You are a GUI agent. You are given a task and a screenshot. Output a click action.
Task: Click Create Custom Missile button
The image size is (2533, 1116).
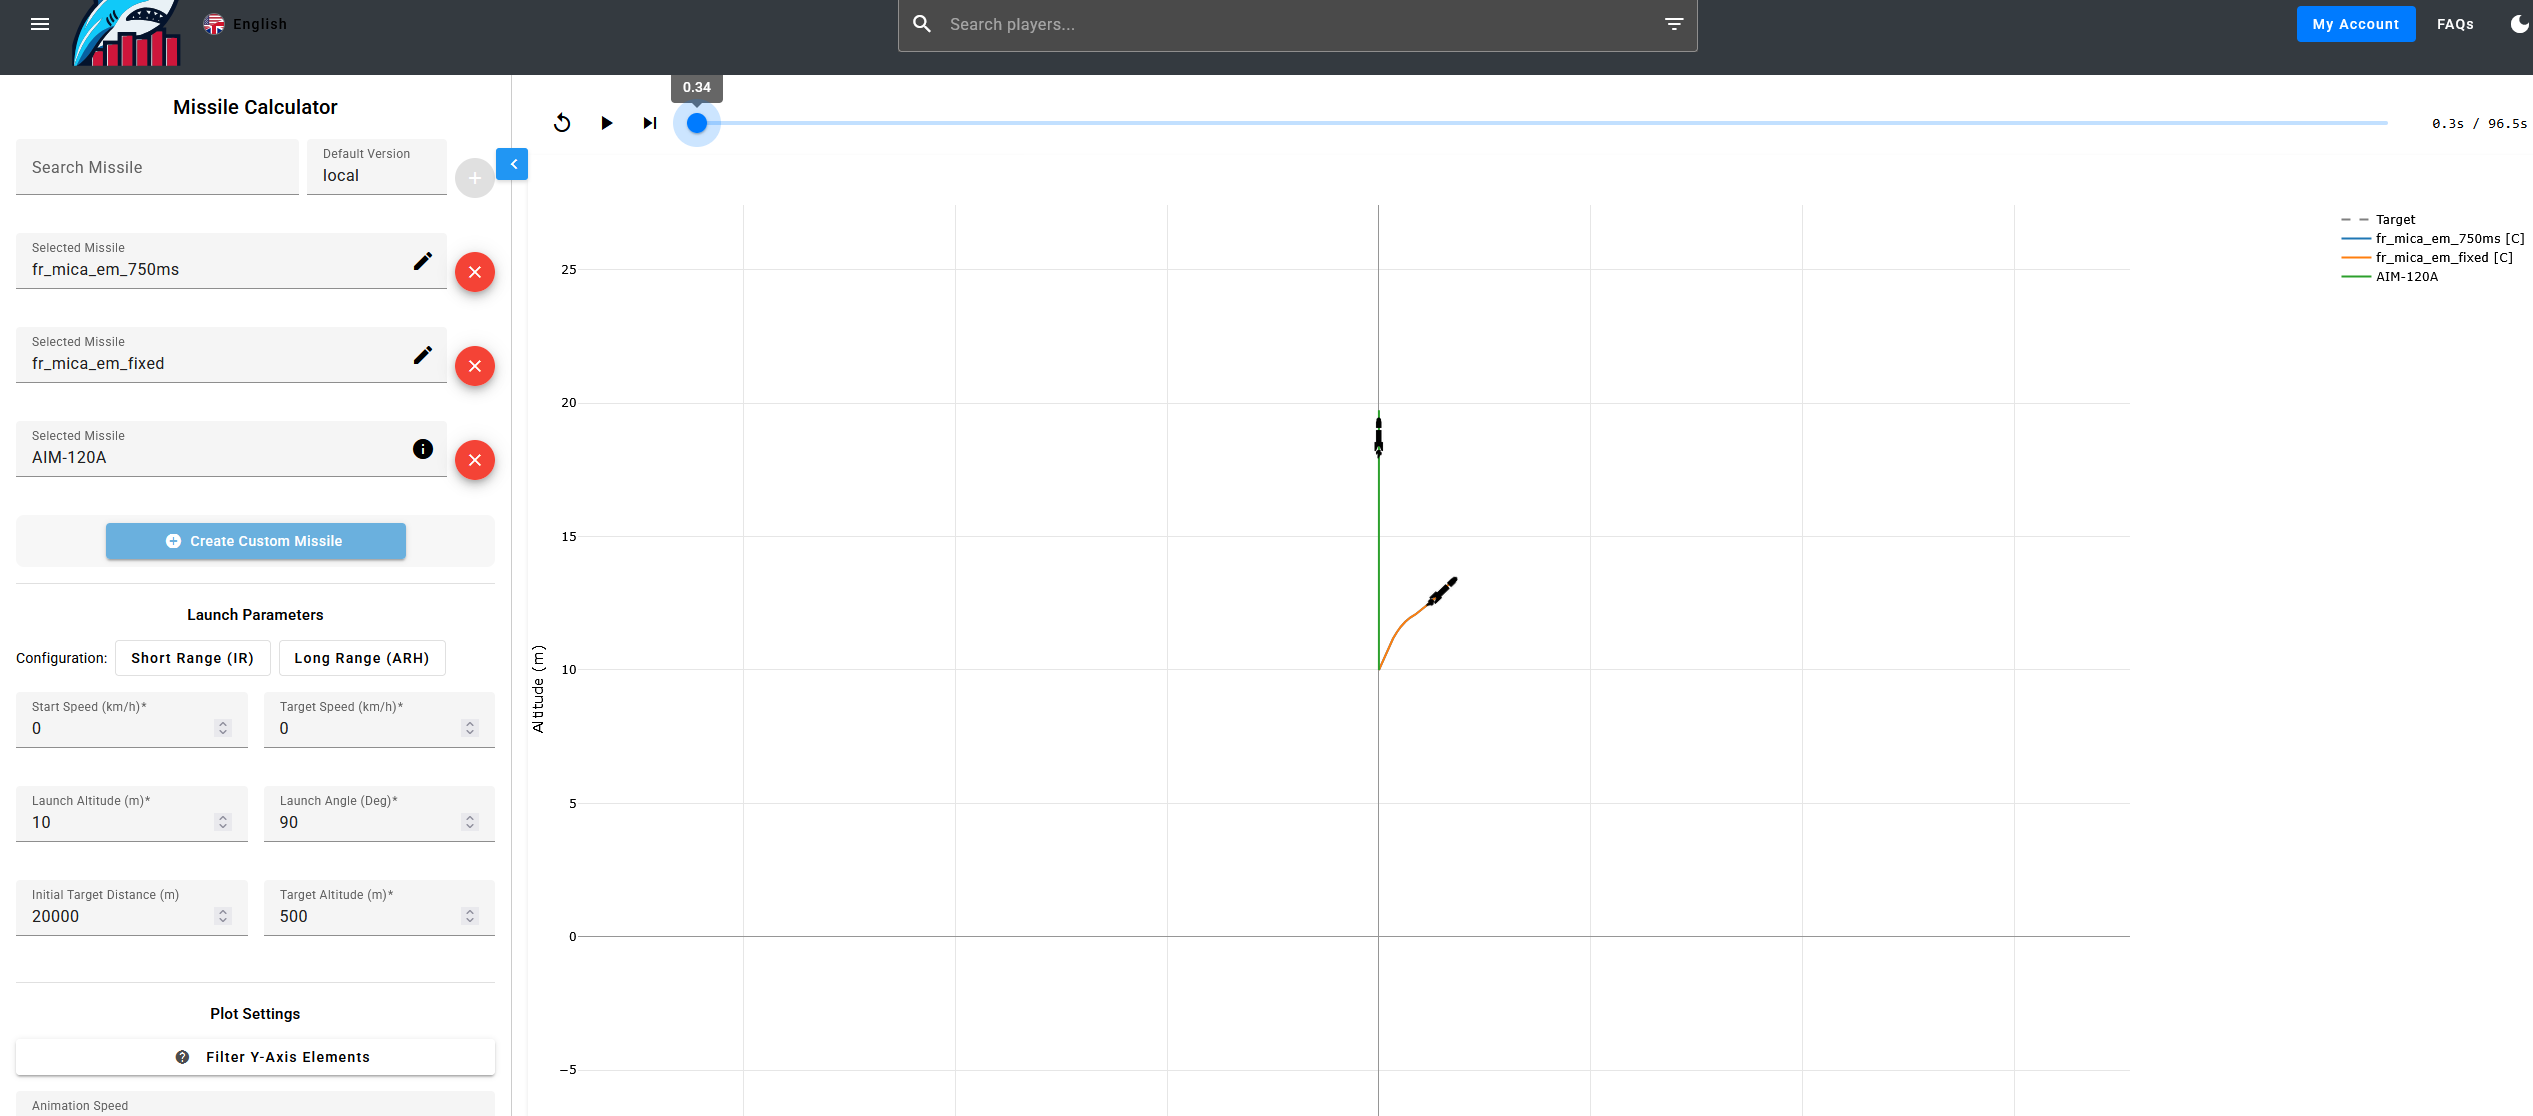256,541
